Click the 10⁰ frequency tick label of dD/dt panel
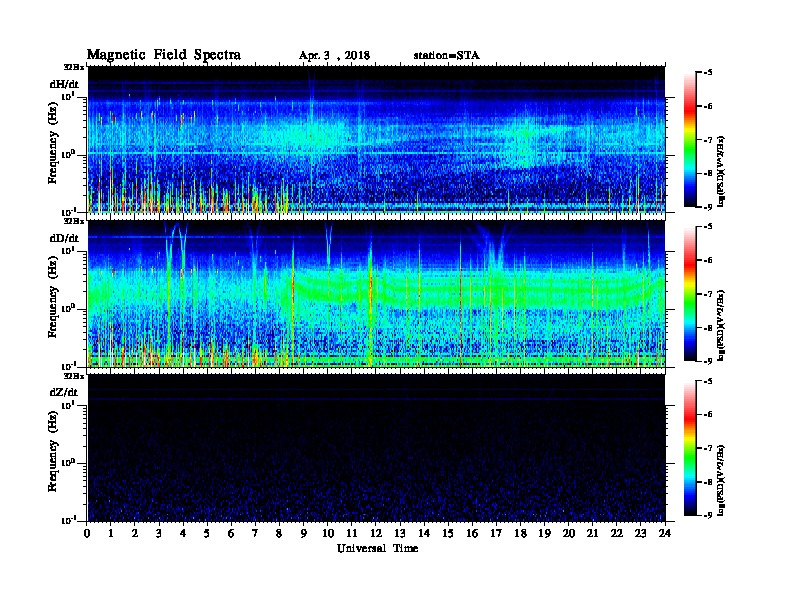Image resolution: width=792 pixels, height=612 pixels. pyautogui.click(x=69, y=309)
